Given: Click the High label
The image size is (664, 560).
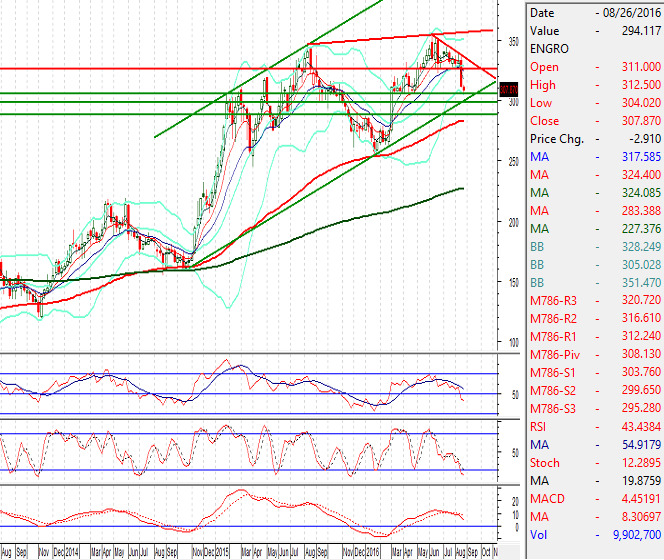Looking at the screenshot, I should (x=542, y=85).
